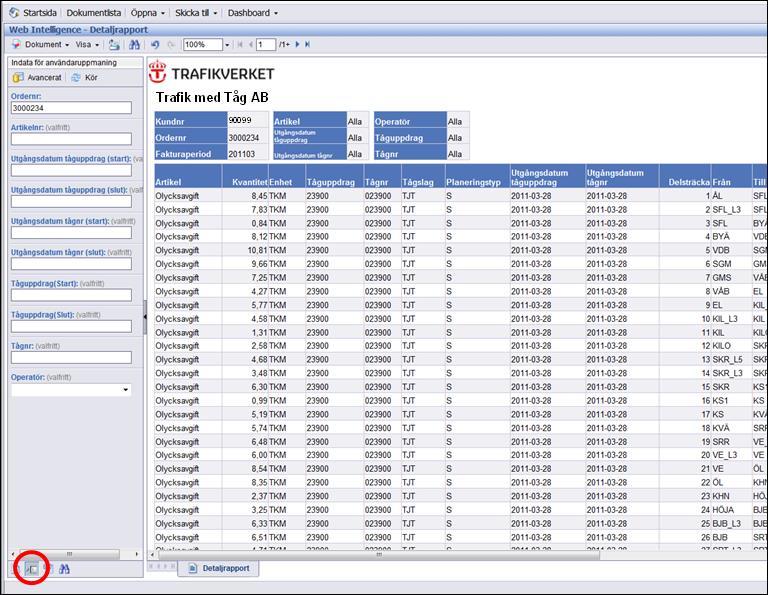768x595 pixels.
Task: Click the Utgångsdatum tågnr (slut) field
Action: click(x=72, y=264)
